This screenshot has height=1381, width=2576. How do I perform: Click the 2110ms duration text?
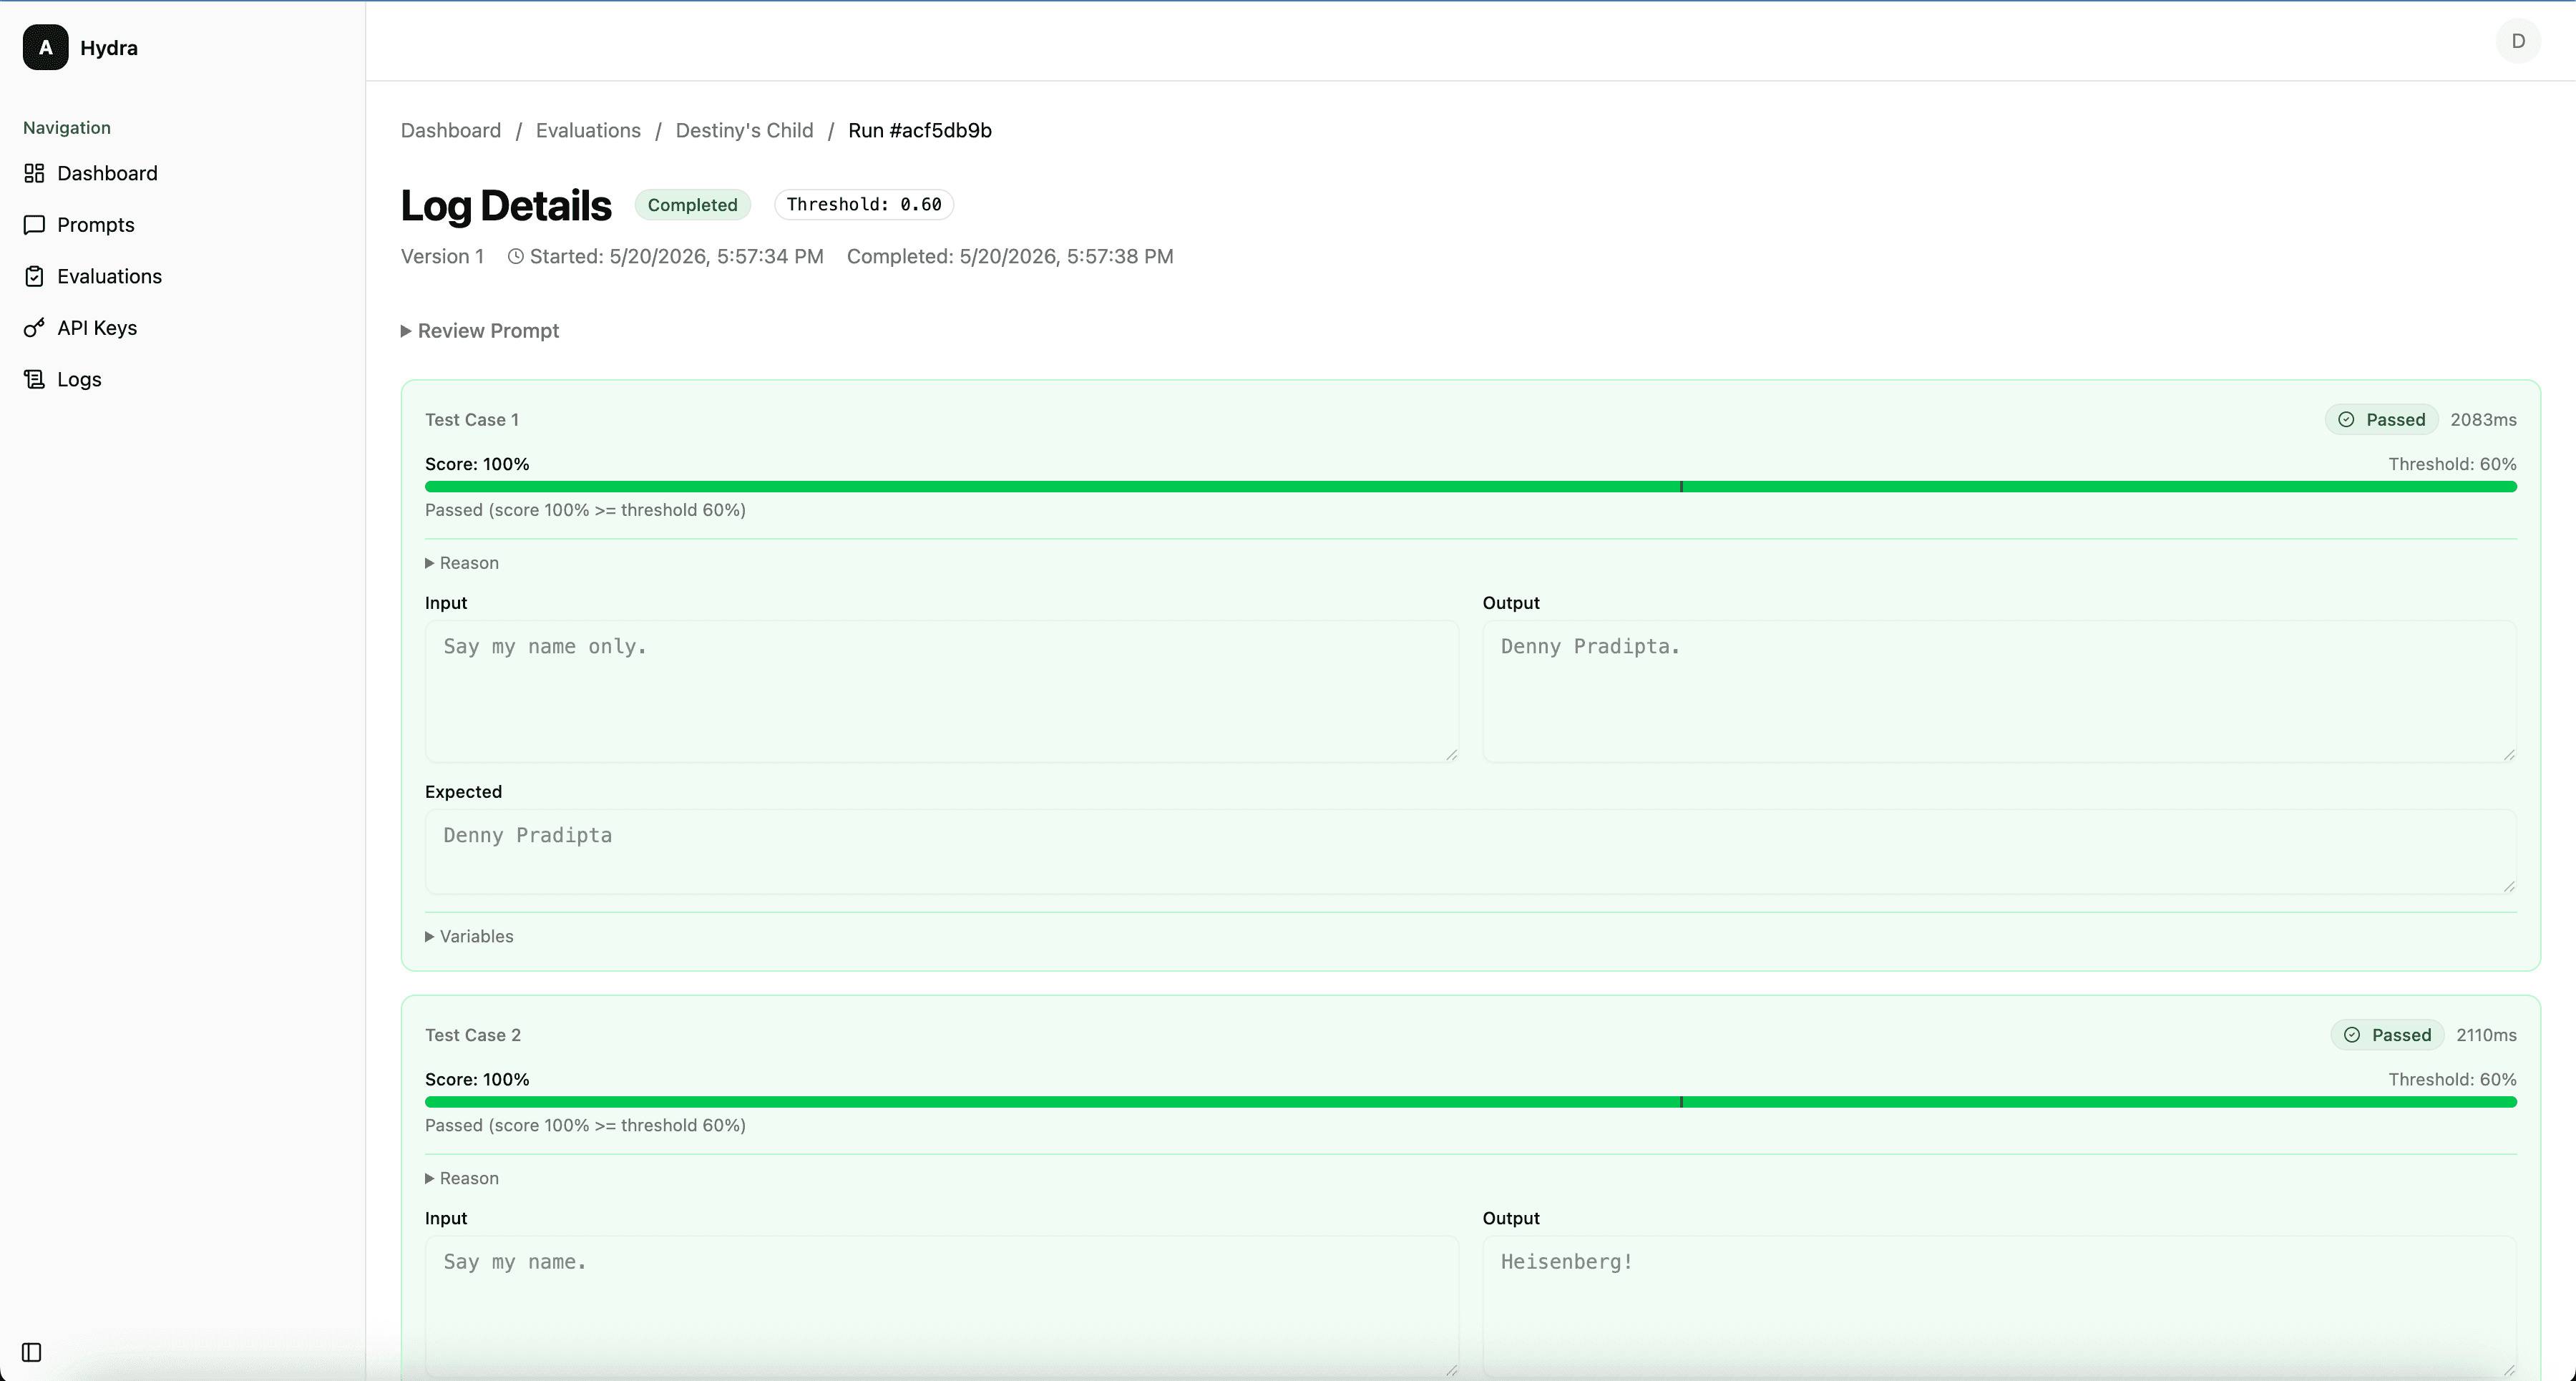tap(2486, 1035)
